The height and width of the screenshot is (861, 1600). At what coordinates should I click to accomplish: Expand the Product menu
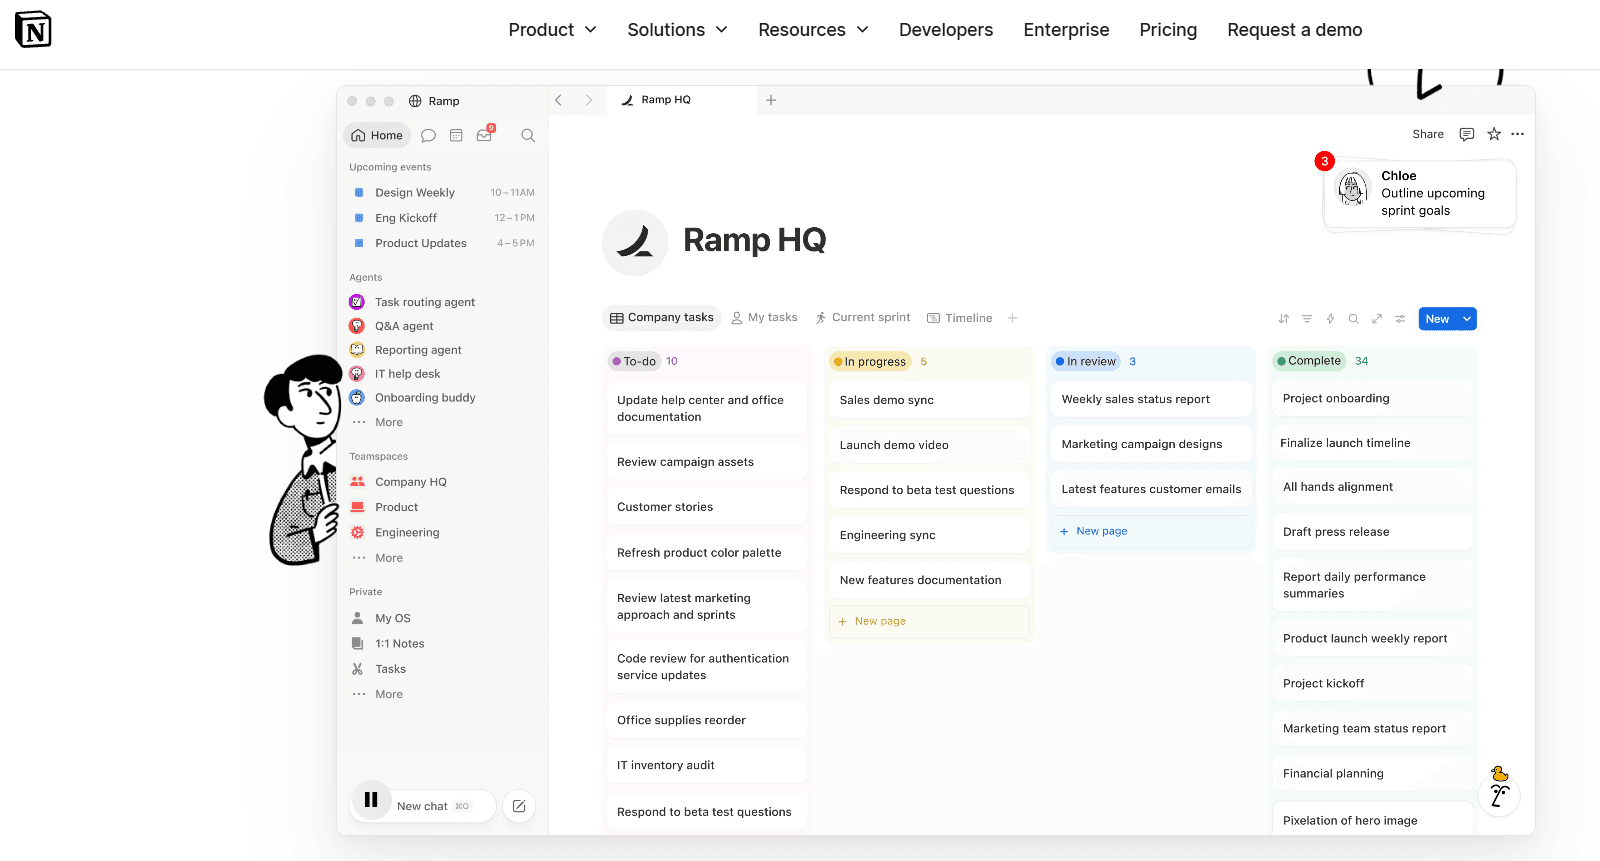tap(552, 30)
